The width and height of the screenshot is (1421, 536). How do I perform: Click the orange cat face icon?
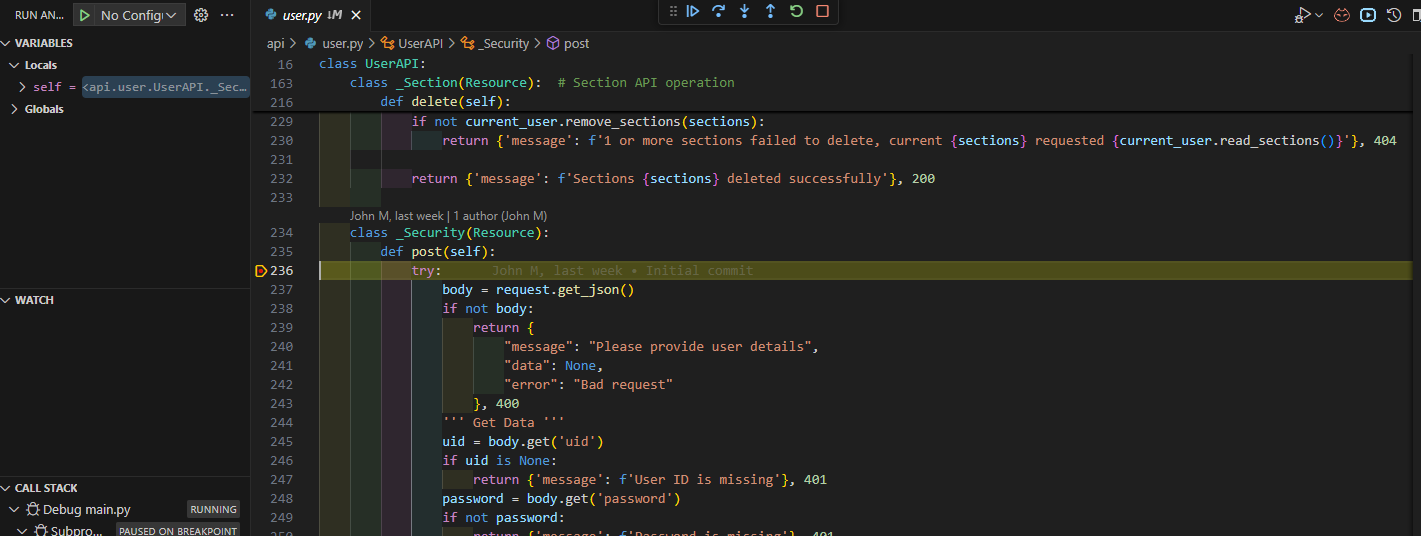[1343, 15]
